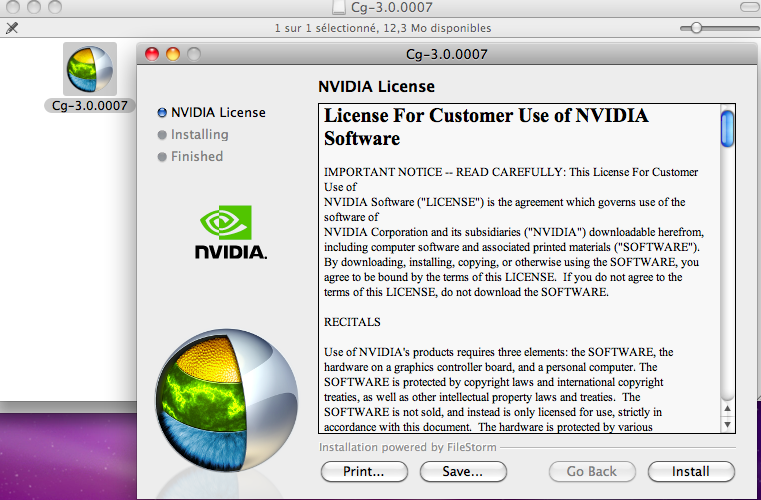
Task: Click the Cg-3.0.0007 file name label
Action: click(x=90, y=105)
